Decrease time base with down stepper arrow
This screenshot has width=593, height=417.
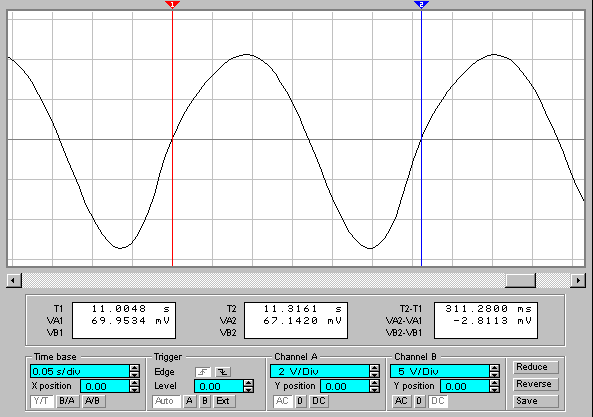(134, 374)
